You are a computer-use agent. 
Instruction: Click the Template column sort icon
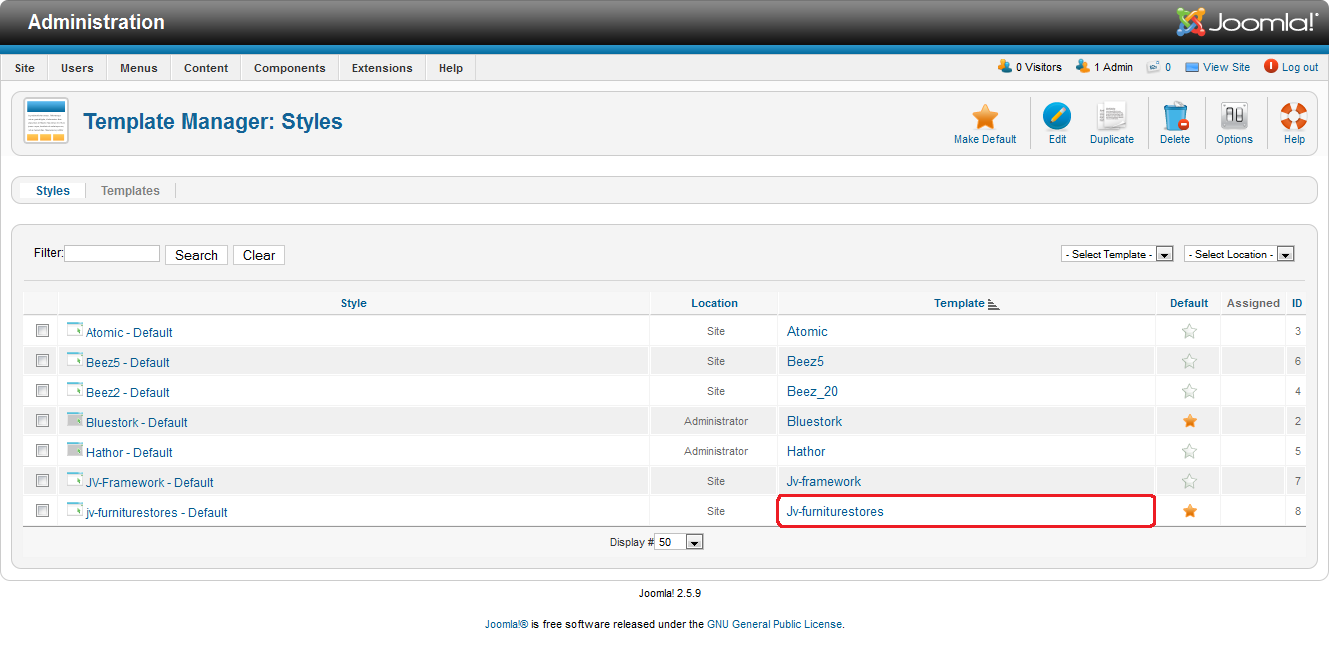[993, 304]
